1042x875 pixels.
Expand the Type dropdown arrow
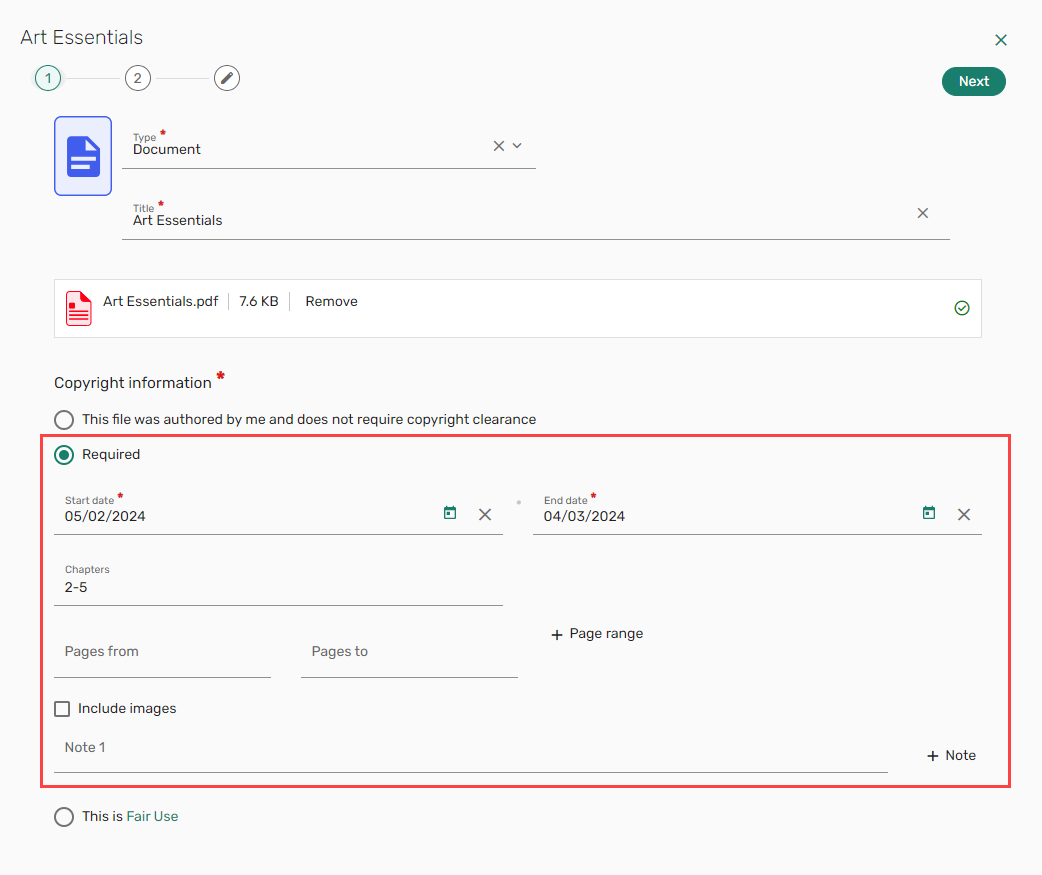517,146
